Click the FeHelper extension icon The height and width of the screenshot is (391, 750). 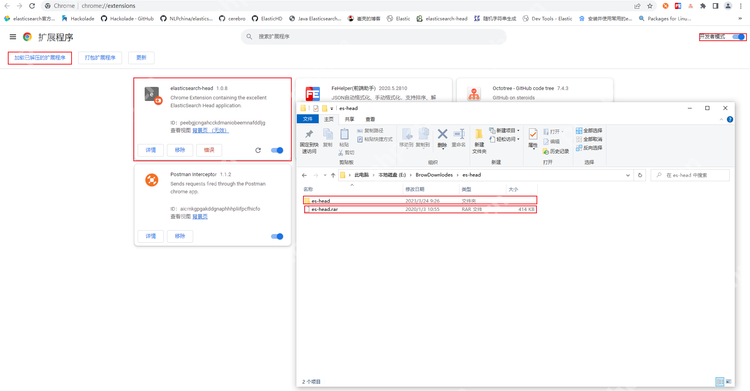coord(313,93)
